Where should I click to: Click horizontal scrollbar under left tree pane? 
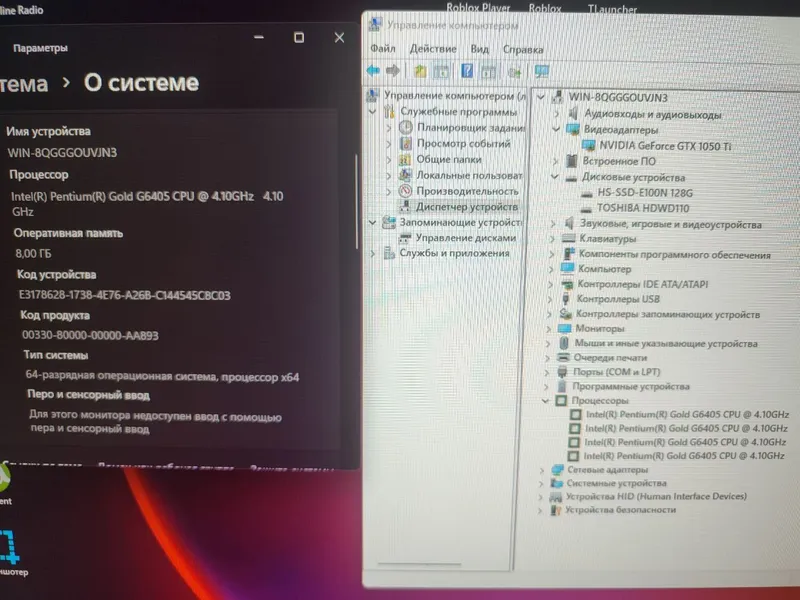coord(419,564)
